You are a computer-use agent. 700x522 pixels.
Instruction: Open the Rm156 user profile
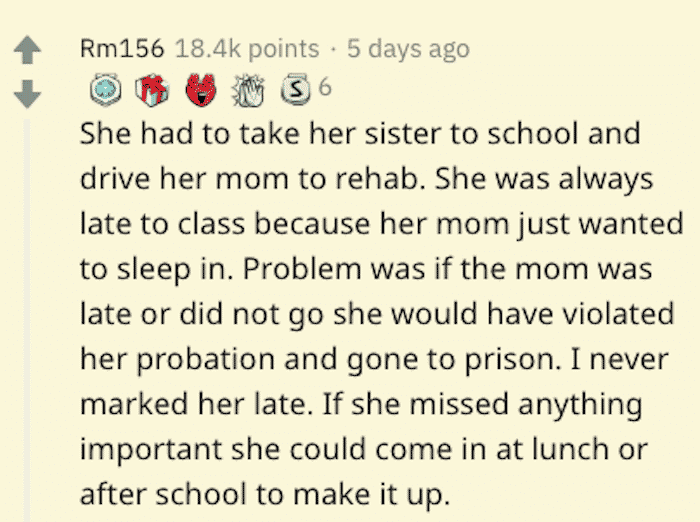coord(122,48)
